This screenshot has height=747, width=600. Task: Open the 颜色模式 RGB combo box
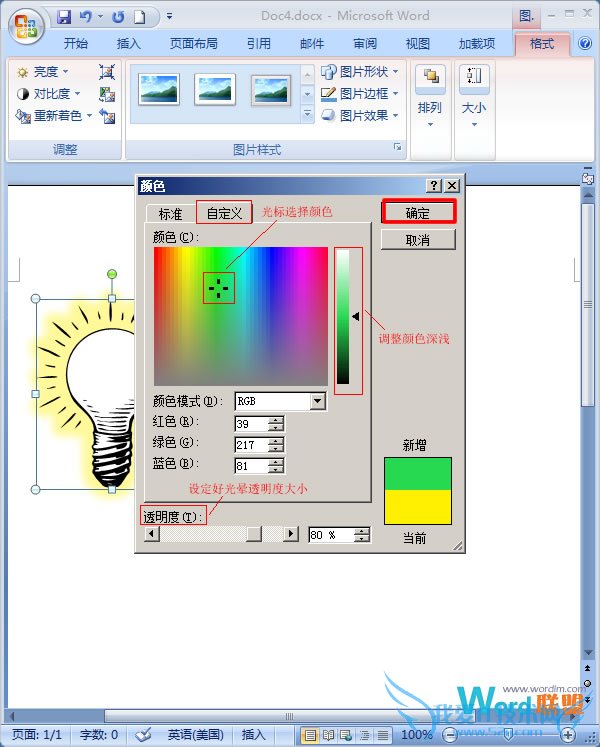(x=280, y=401)
